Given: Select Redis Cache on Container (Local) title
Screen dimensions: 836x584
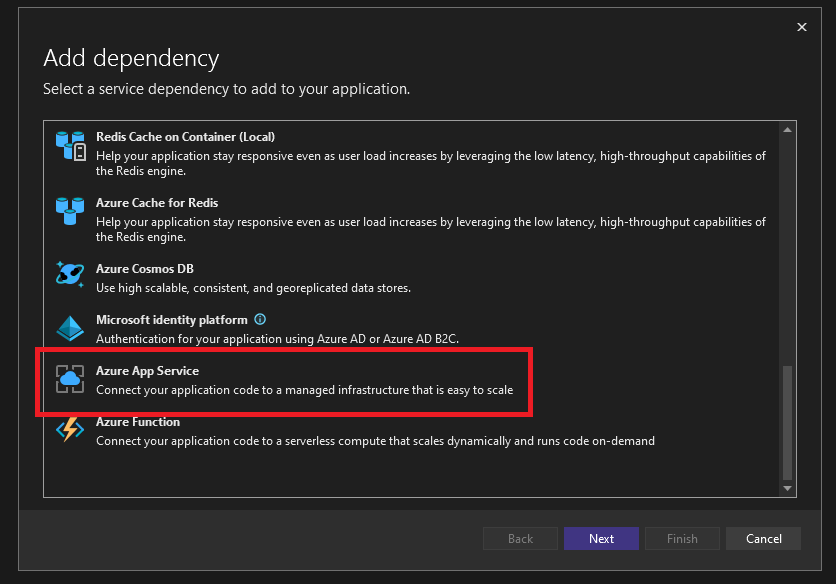Looking at the screenshot, I should point(185,137).
